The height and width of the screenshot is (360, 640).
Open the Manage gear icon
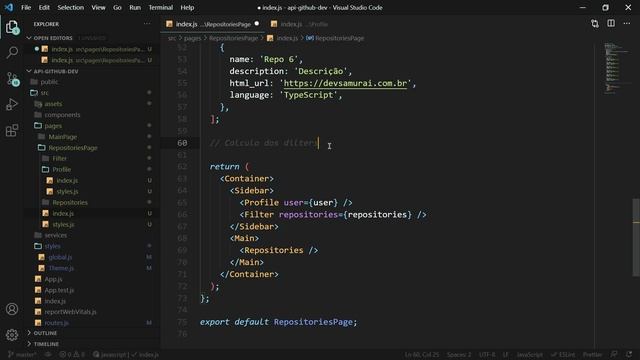coord(12,335)
